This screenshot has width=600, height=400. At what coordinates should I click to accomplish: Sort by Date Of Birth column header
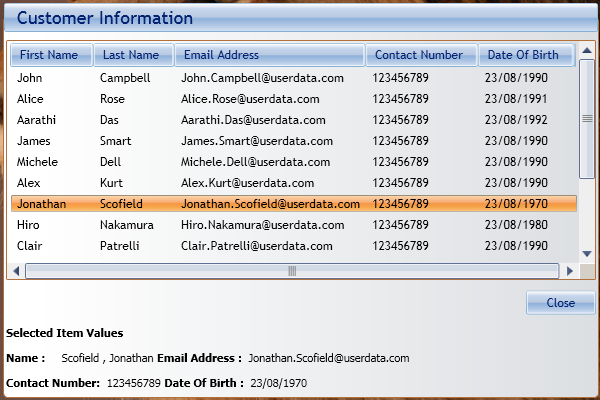526,55
